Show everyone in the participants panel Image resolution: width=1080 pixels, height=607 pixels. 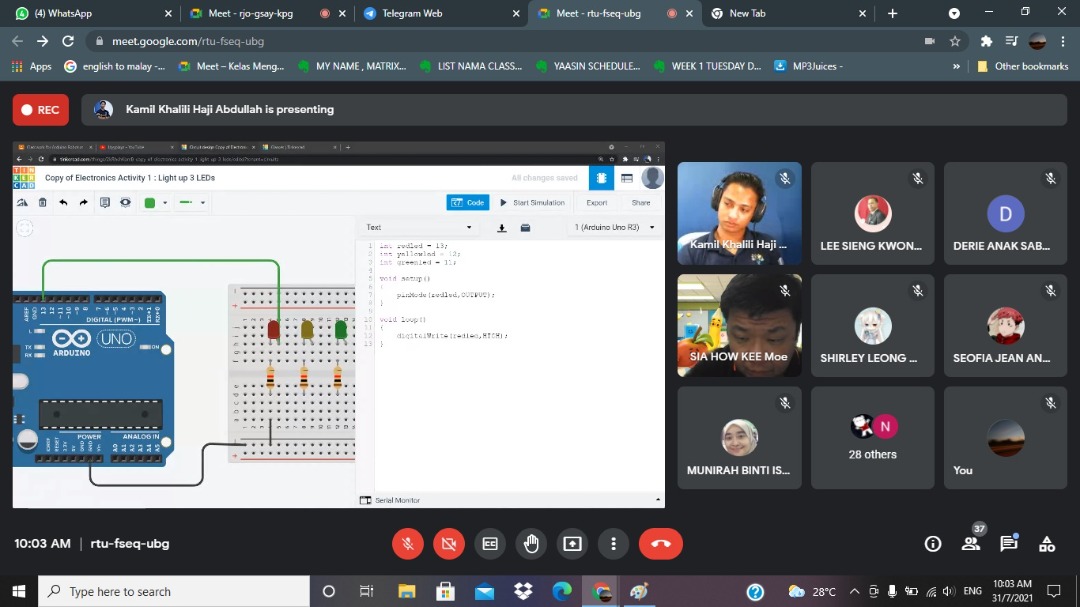(x=970, y=544)
